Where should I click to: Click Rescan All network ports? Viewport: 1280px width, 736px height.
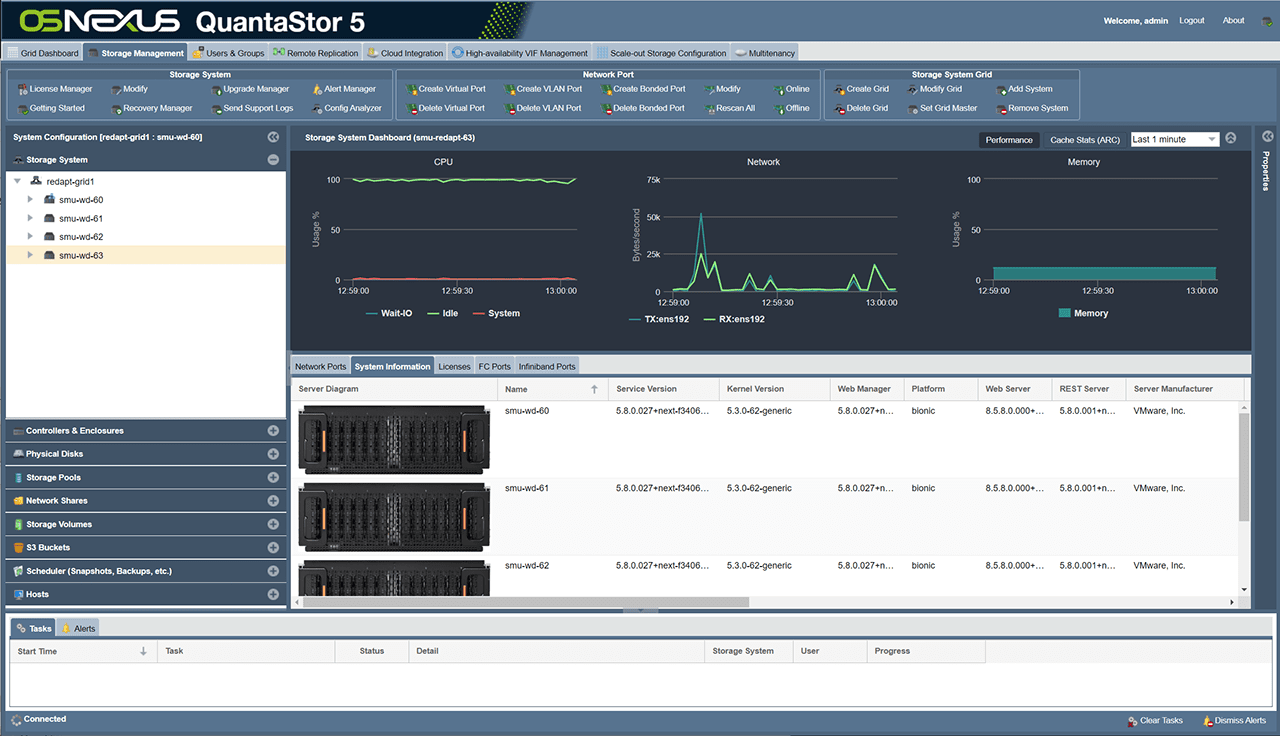click(729, 108)
